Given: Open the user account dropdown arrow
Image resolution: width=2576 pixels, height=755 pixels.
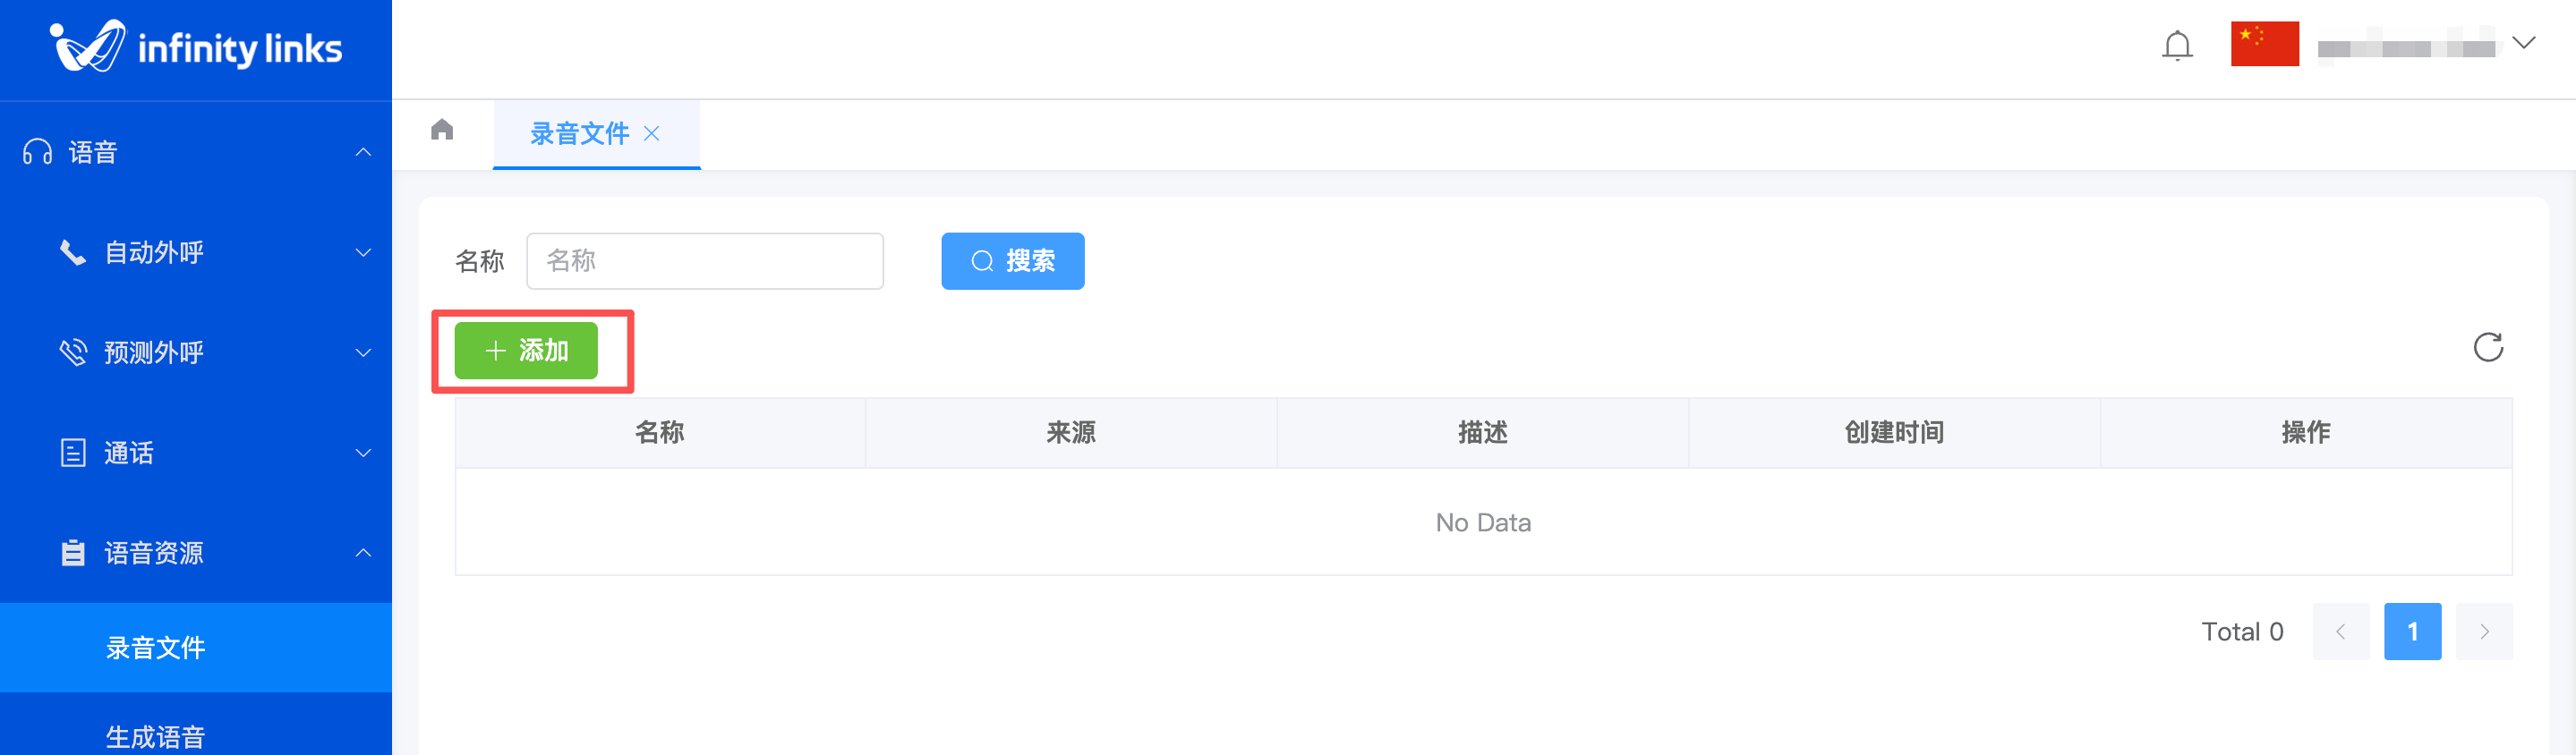Looking at the screenshot, I should (x=2523, y=43).
